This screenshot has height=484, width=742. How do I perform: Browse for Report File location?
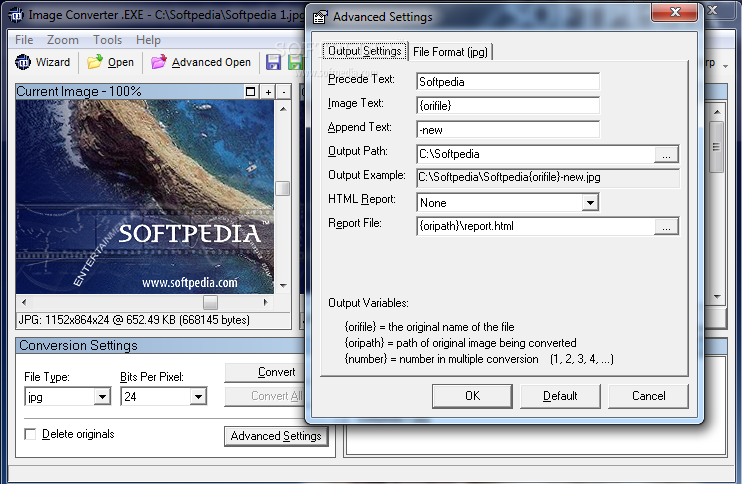(666, 226)
